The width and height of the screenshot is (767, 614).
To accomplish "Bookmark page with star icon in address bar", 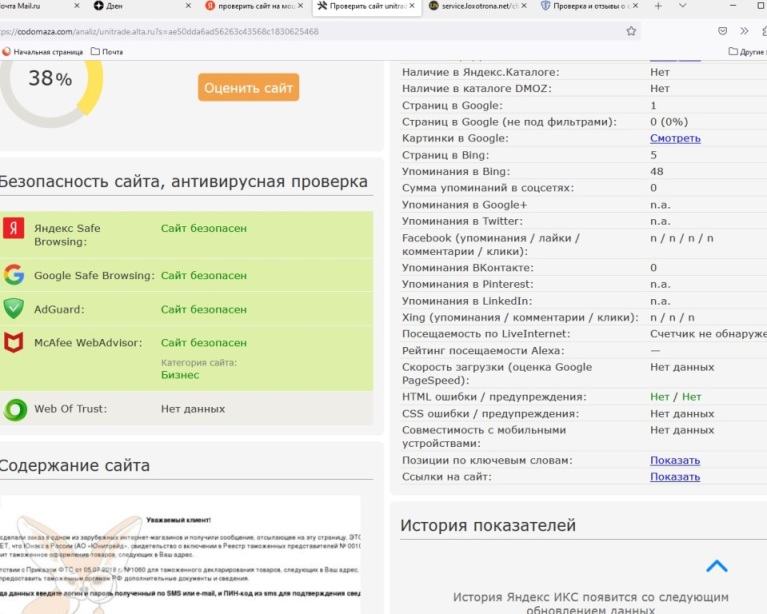I will coord(631,31).
